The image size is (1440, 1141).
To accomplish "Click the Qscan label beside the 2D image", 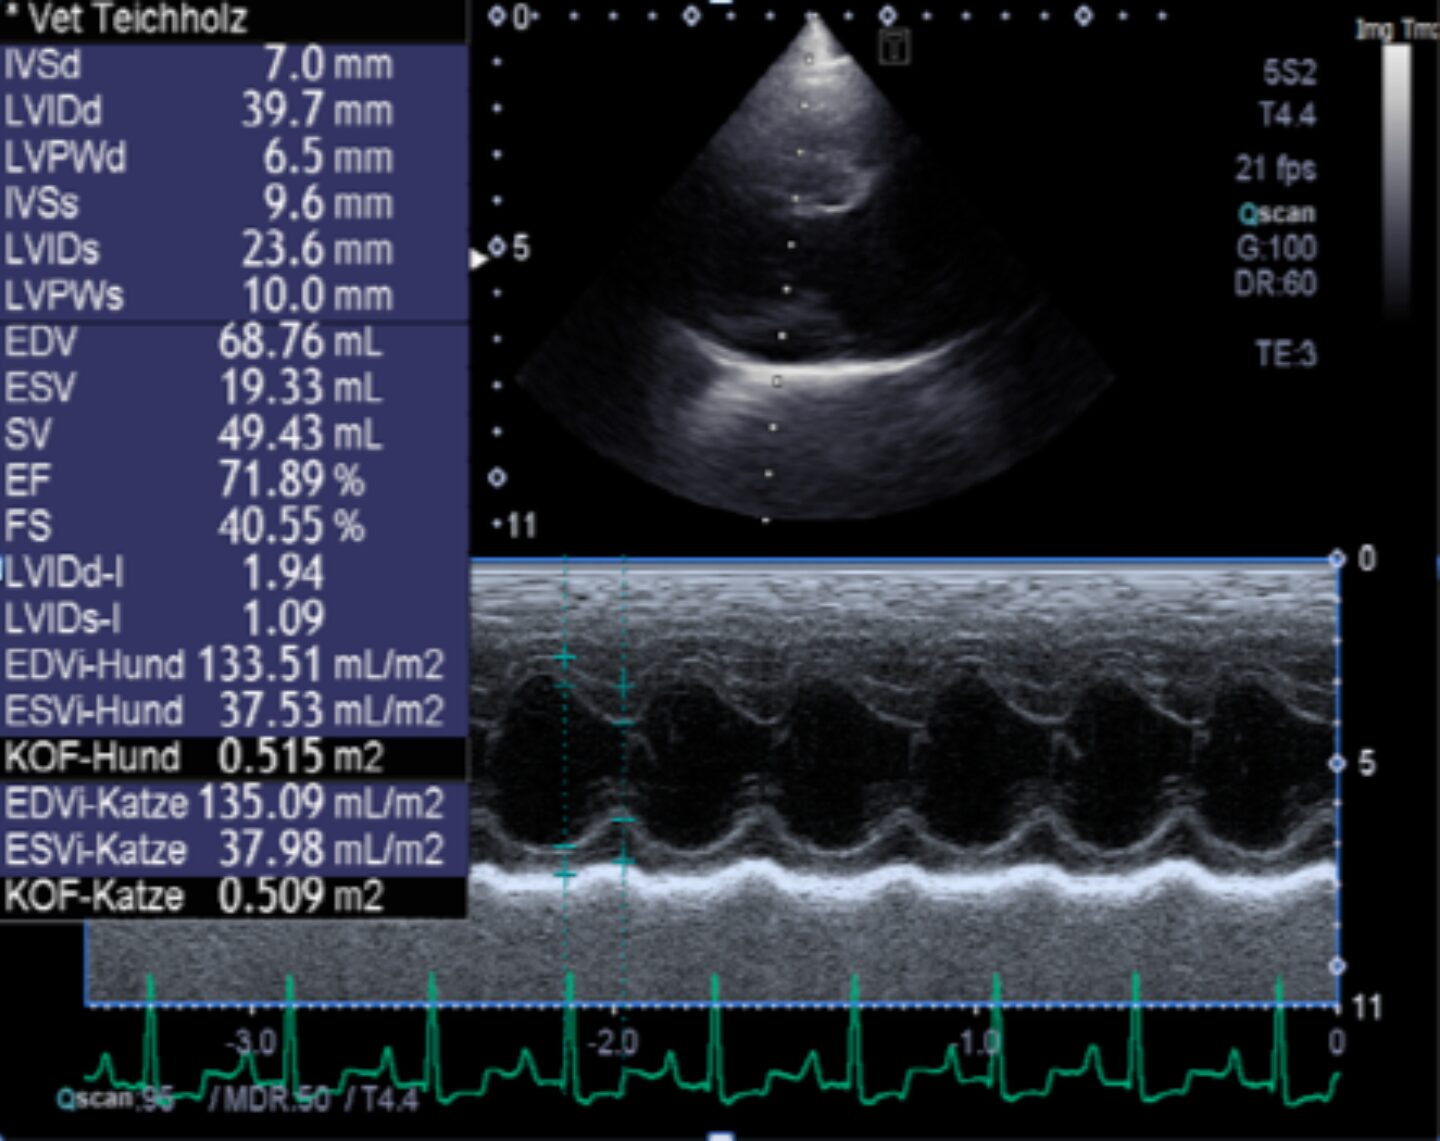I will 1277,213.
